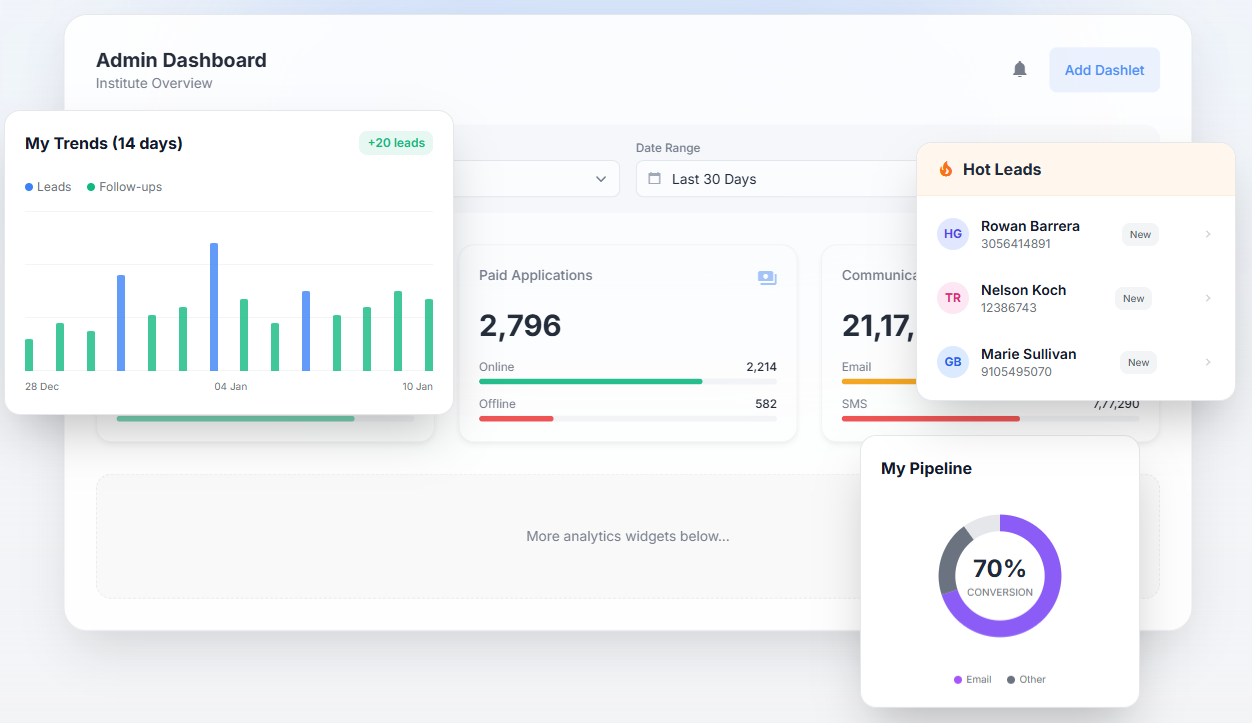Click the Paid Applications money icon
The image size is (1252, 723).
tap(767, 277)
